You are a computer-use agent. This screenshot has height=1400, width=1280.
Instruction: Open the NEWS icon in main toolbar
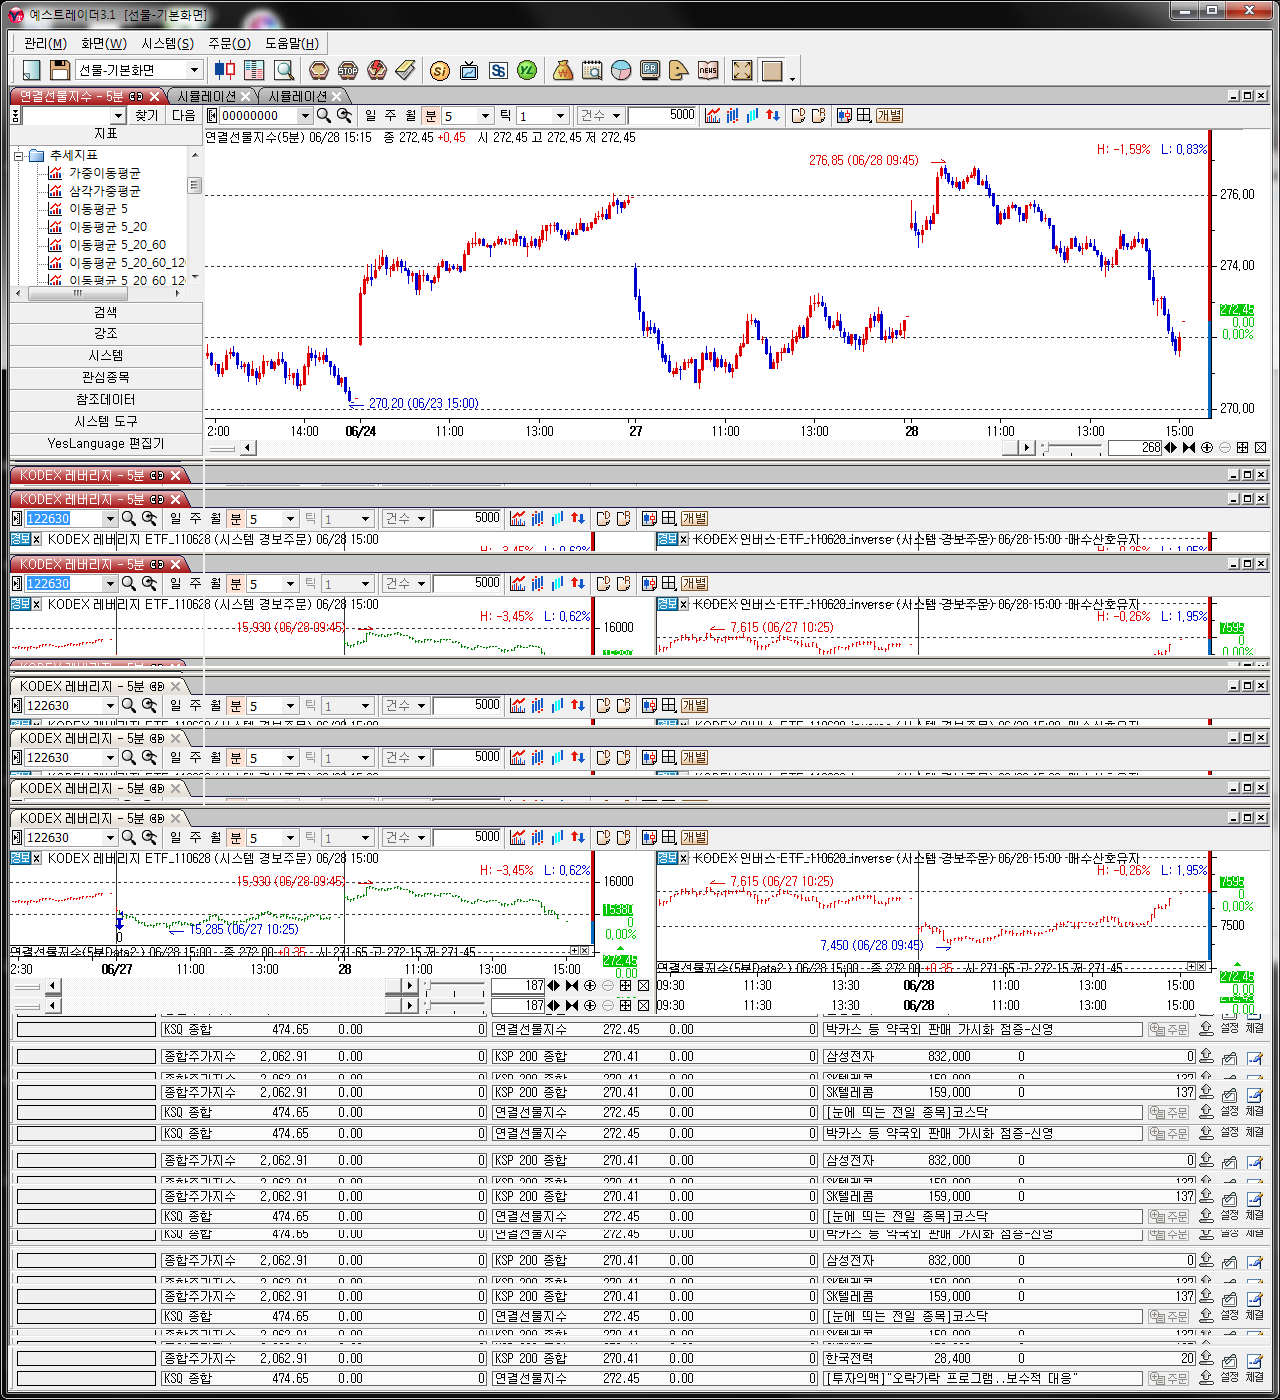pyautogui.click(x=708, y=70)
